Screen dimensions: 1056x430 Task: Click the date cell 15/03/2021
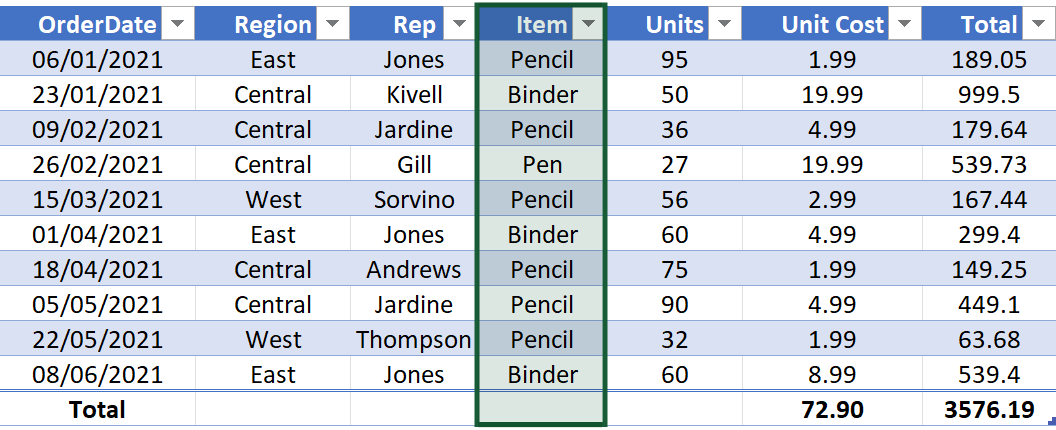pos(97,200)
